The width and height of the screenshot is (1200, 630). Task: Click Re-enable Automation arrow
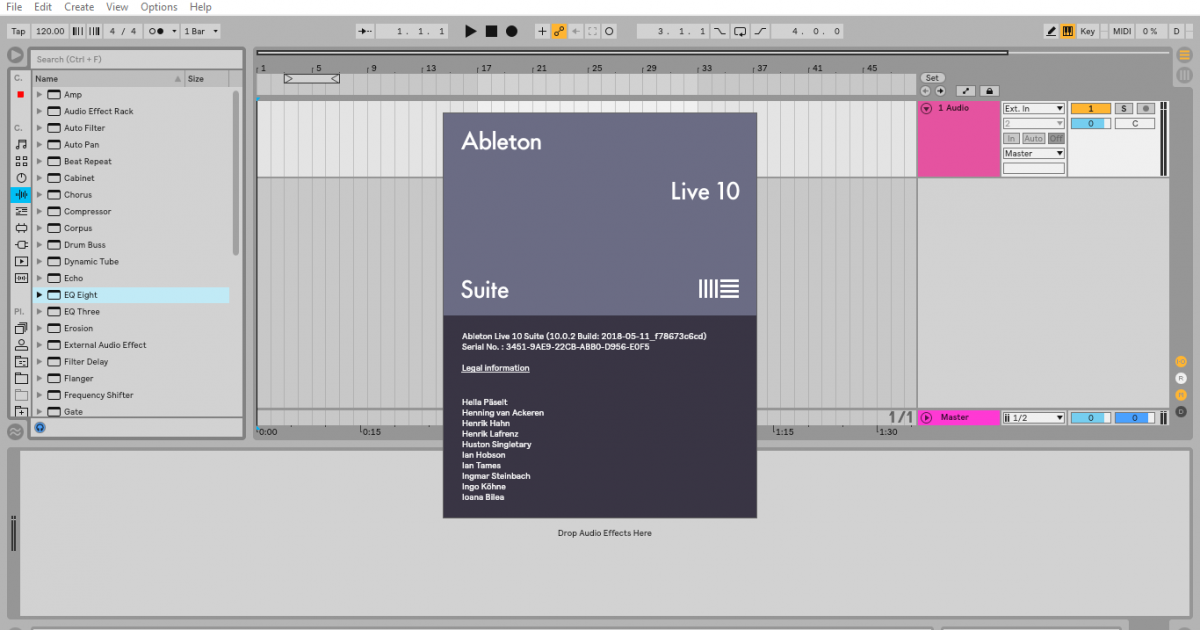click(576, 31)
